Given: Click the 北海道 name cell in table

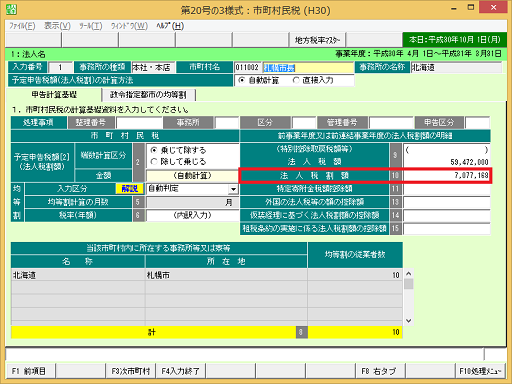Looking at the screenshot, I should (78, 275).
